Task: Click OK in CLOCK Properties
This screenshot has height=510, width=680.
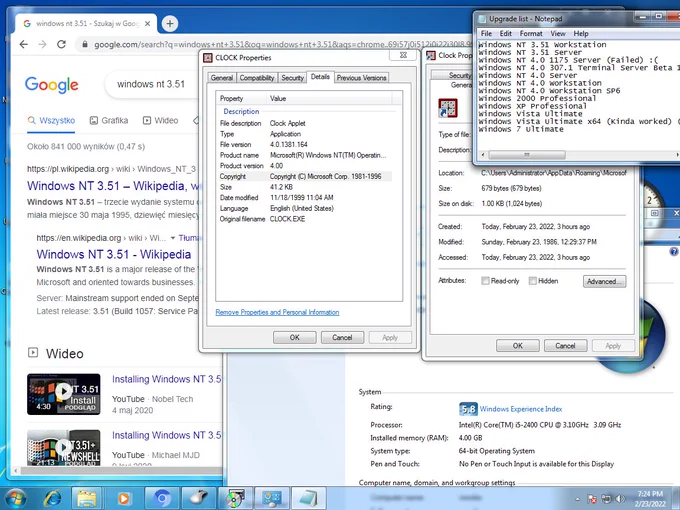Action: pos(294,337)
